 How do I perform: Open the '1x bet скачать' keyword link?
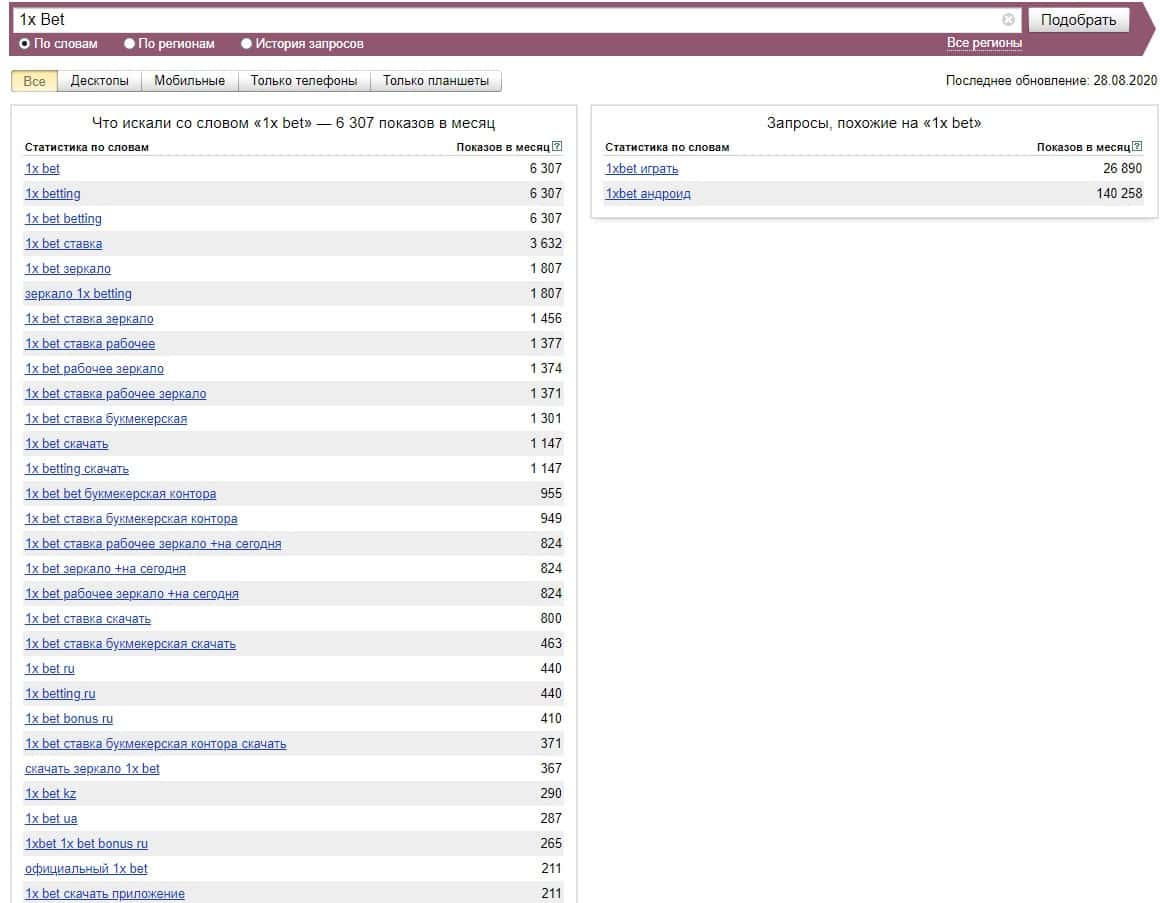[x=67, y=444]
